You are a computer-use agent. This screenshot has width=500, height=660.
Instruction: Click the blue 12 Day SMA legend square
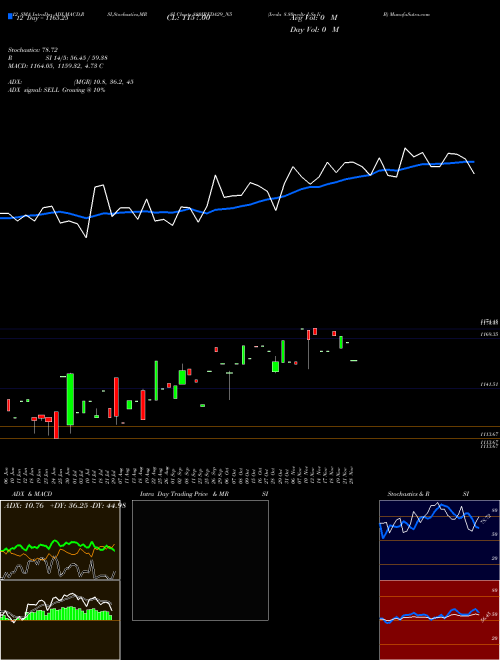[10, 16]
